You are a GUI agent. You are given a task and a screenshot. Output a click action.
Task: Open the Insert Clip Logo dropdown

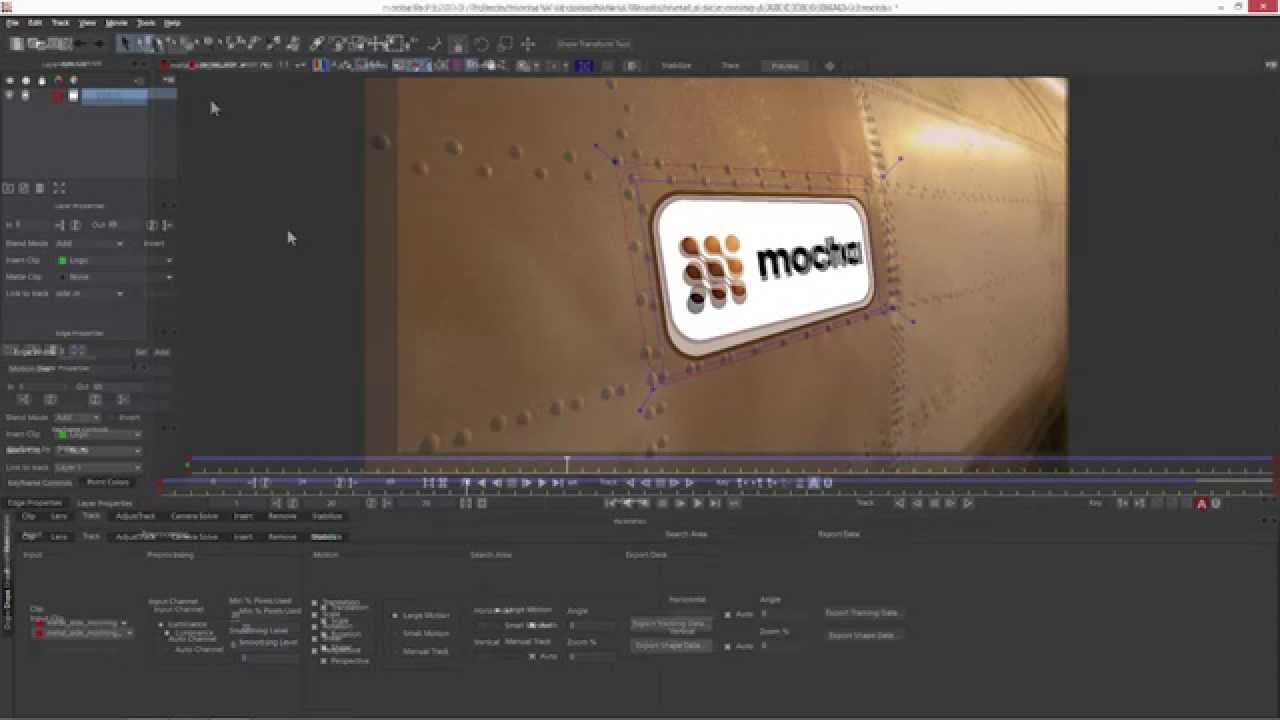point(114,260)
